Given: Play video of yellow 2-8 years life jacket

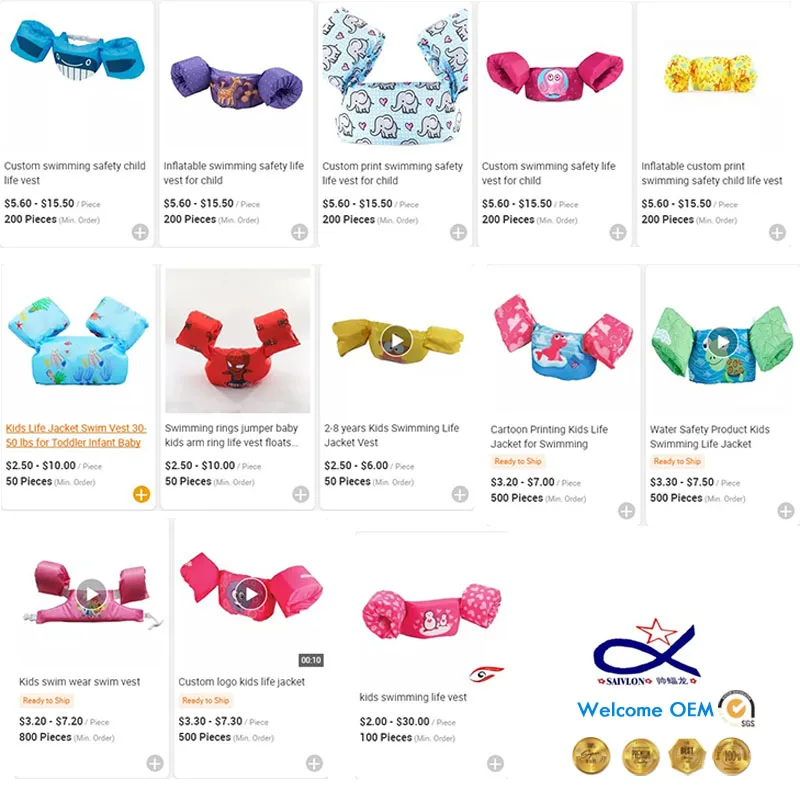Looking at the screenshot, I should click(396, 341).
